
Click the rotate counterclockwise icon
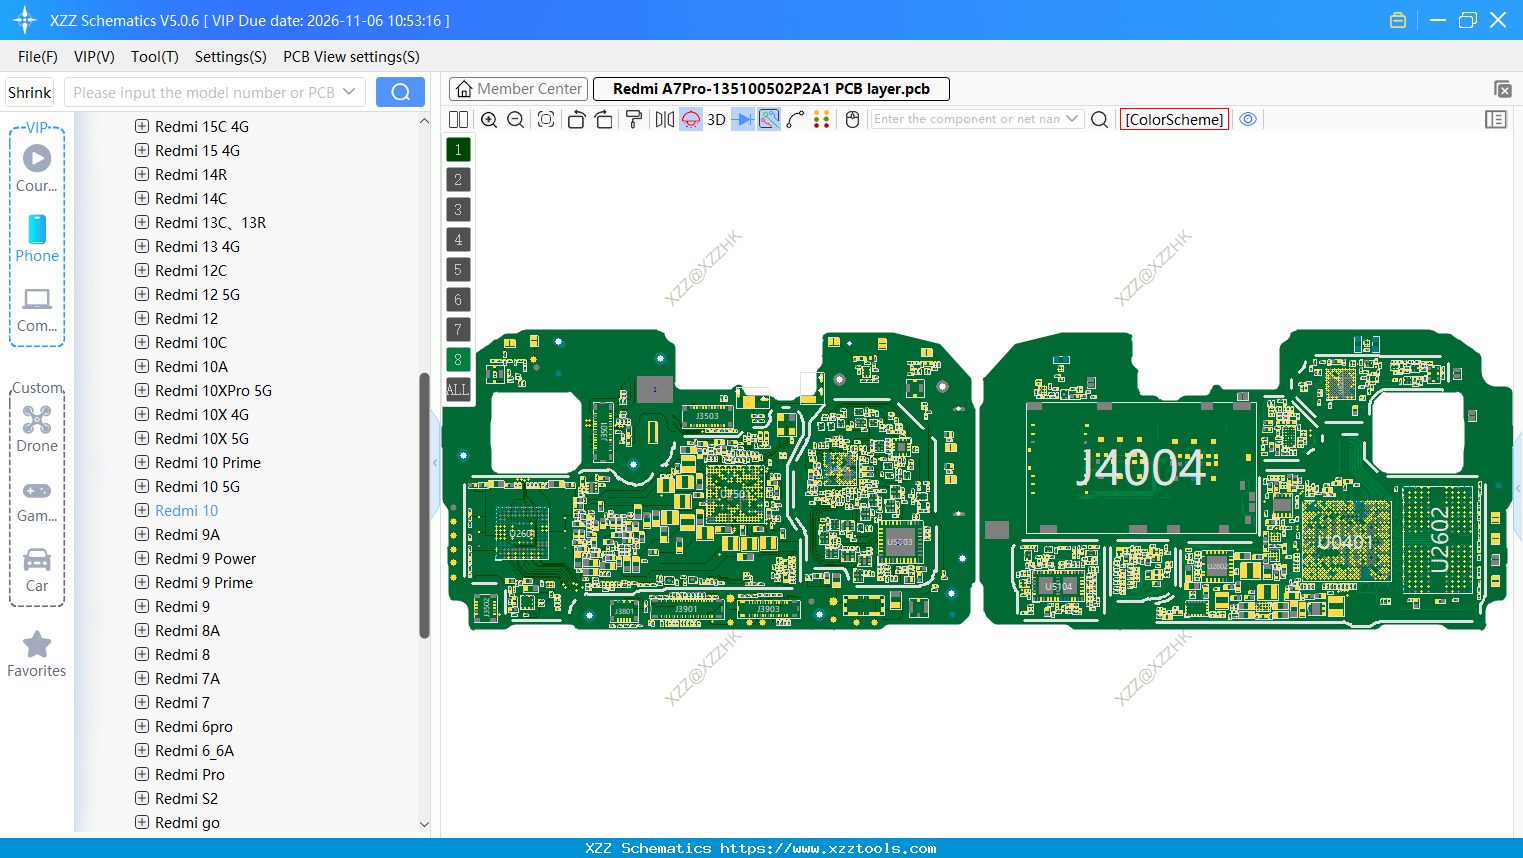576,119
